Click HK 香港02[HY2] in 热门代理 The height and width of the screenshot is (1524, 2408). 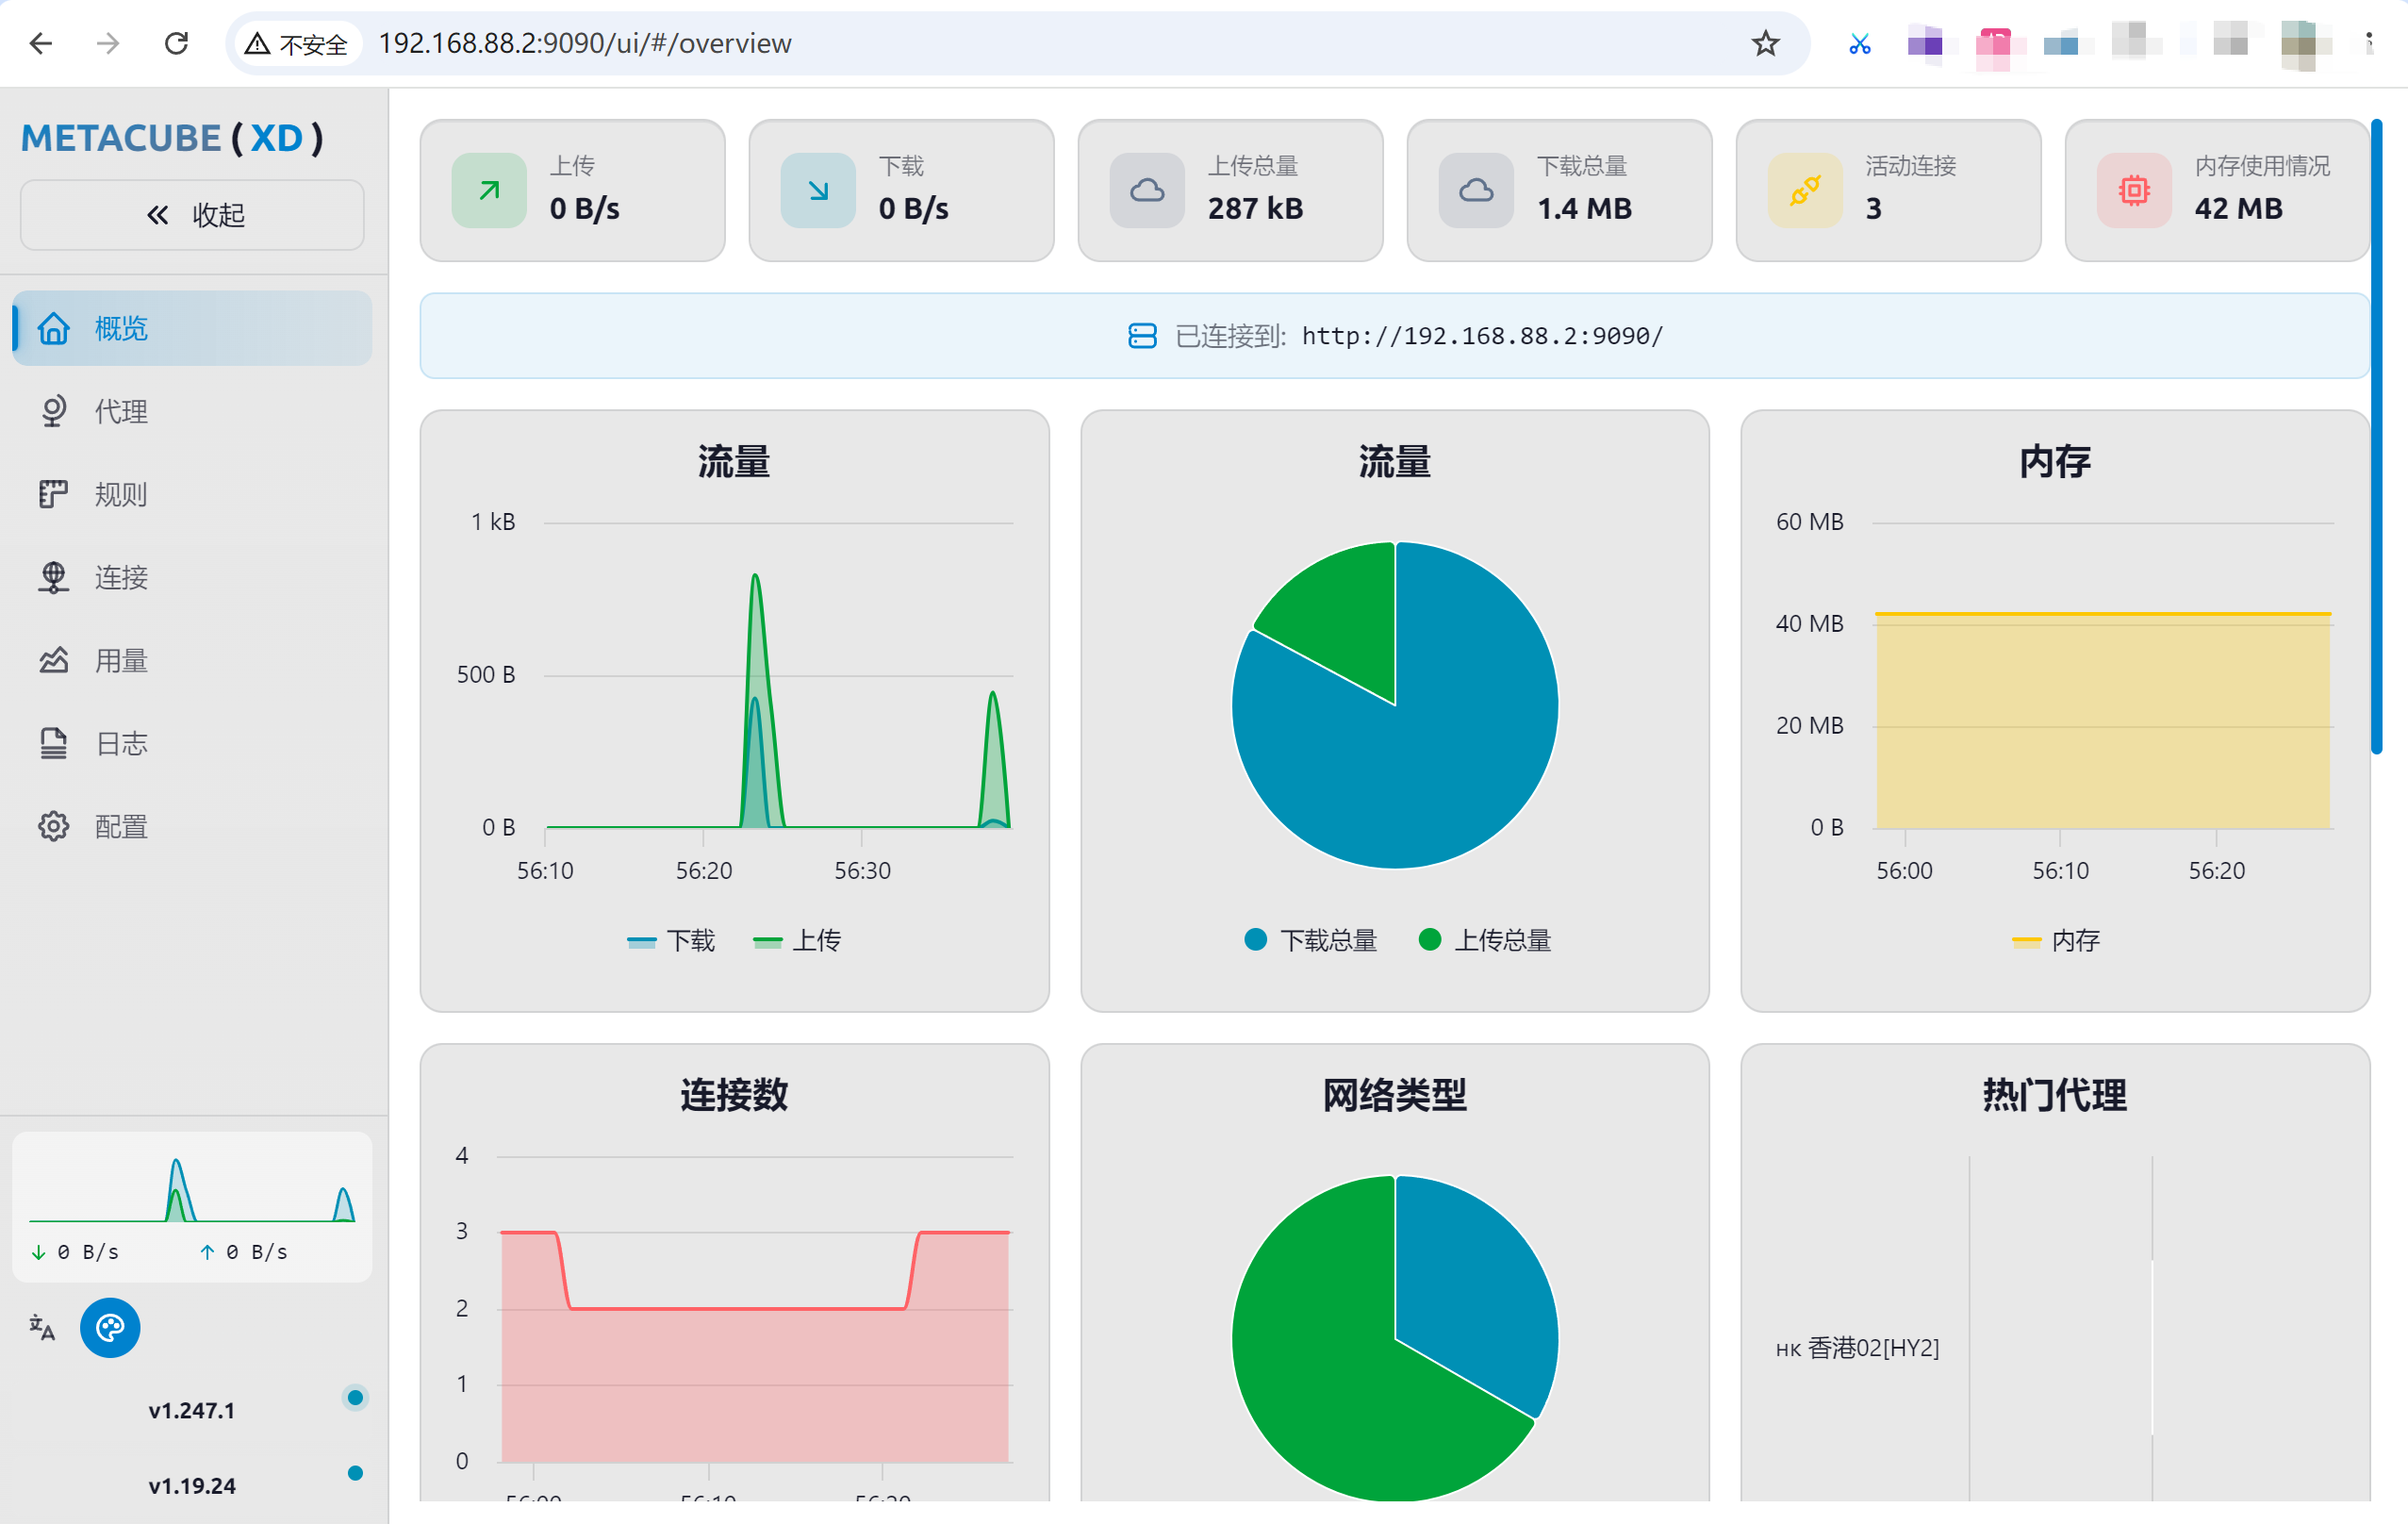click(1857, 1347)
